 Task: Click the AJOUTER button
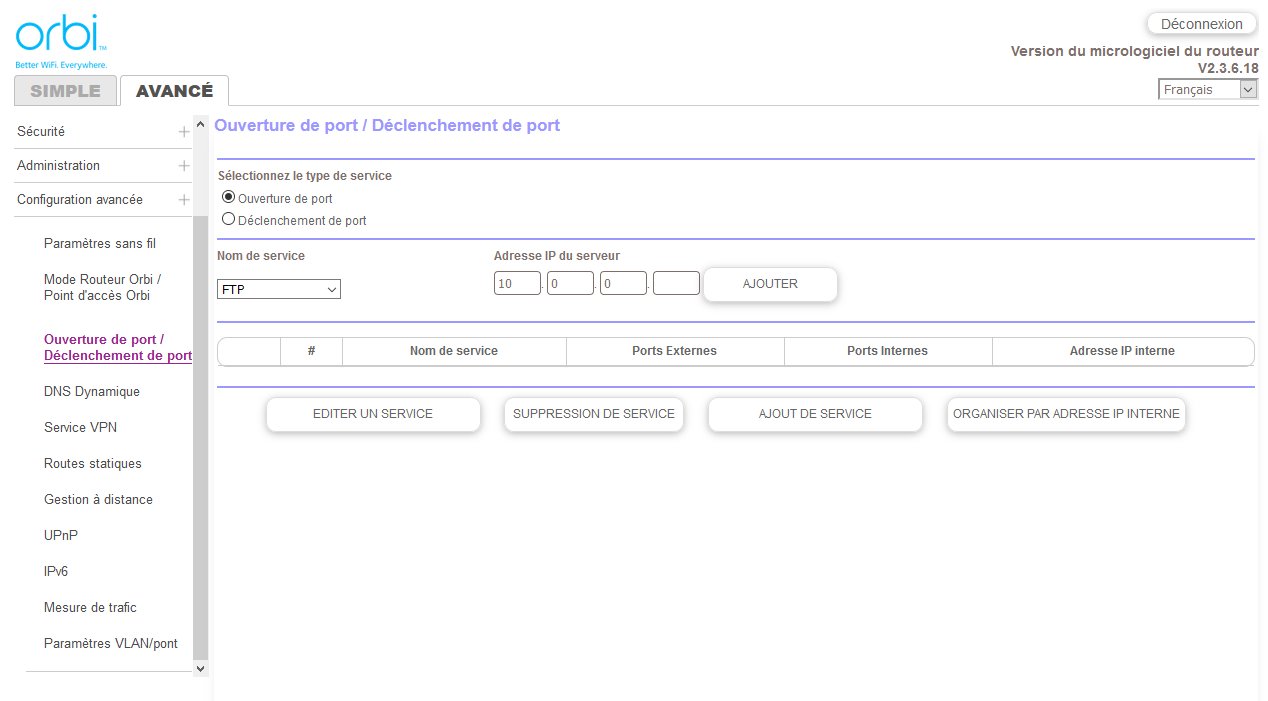[x=770, y=284]
